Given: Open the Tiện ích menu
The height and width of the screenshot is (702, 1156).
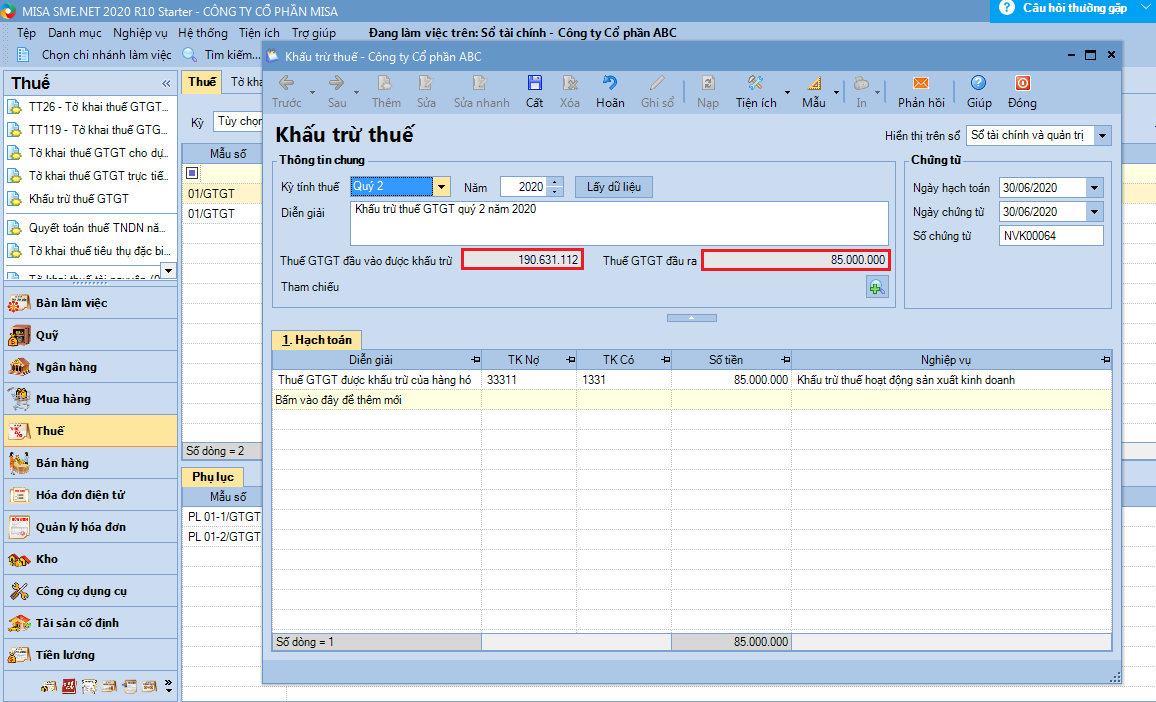Looking at the screenshot, I should pyautogui.click(x=259, y=33).
